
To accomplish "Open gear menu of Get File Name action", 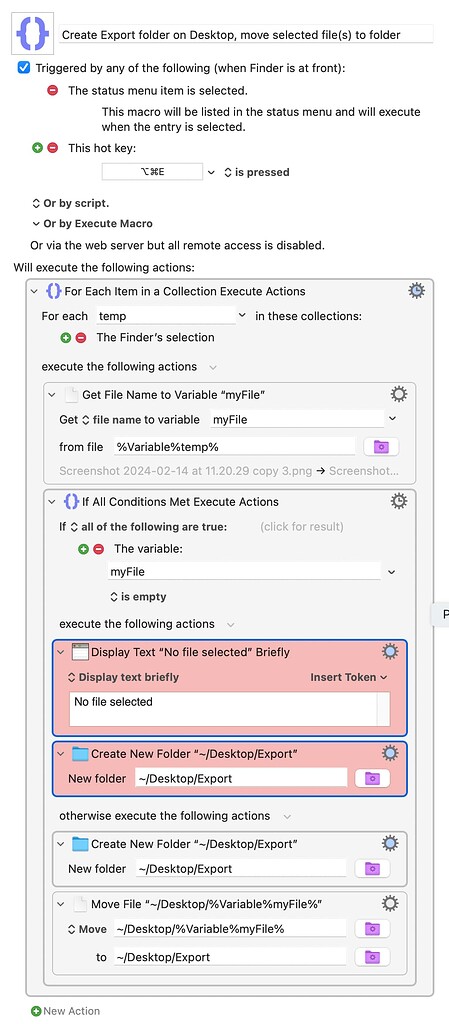I will (398, 394).
